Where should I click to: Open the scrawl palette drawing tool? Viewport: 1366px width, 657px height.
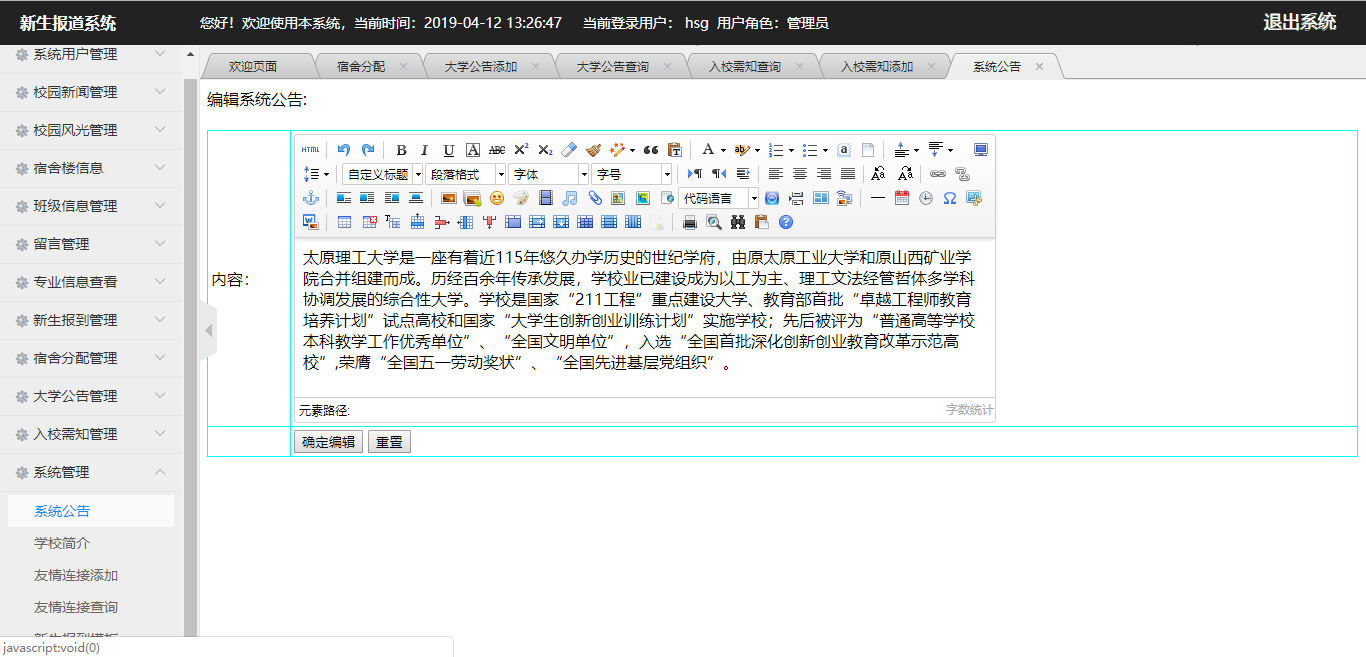click(521, 198)
